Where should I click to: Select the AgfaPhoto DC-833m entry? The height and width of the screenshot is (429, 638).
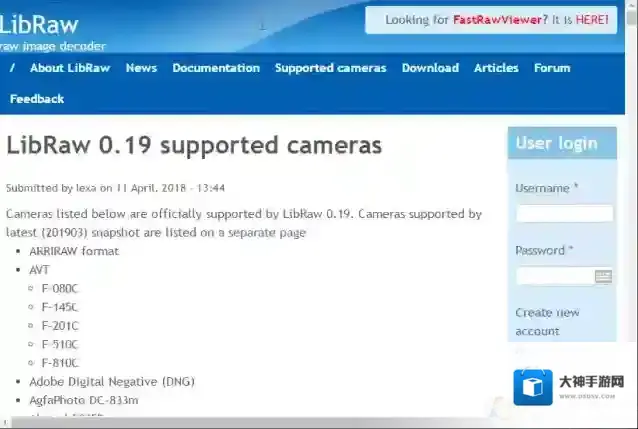(84, 400)
